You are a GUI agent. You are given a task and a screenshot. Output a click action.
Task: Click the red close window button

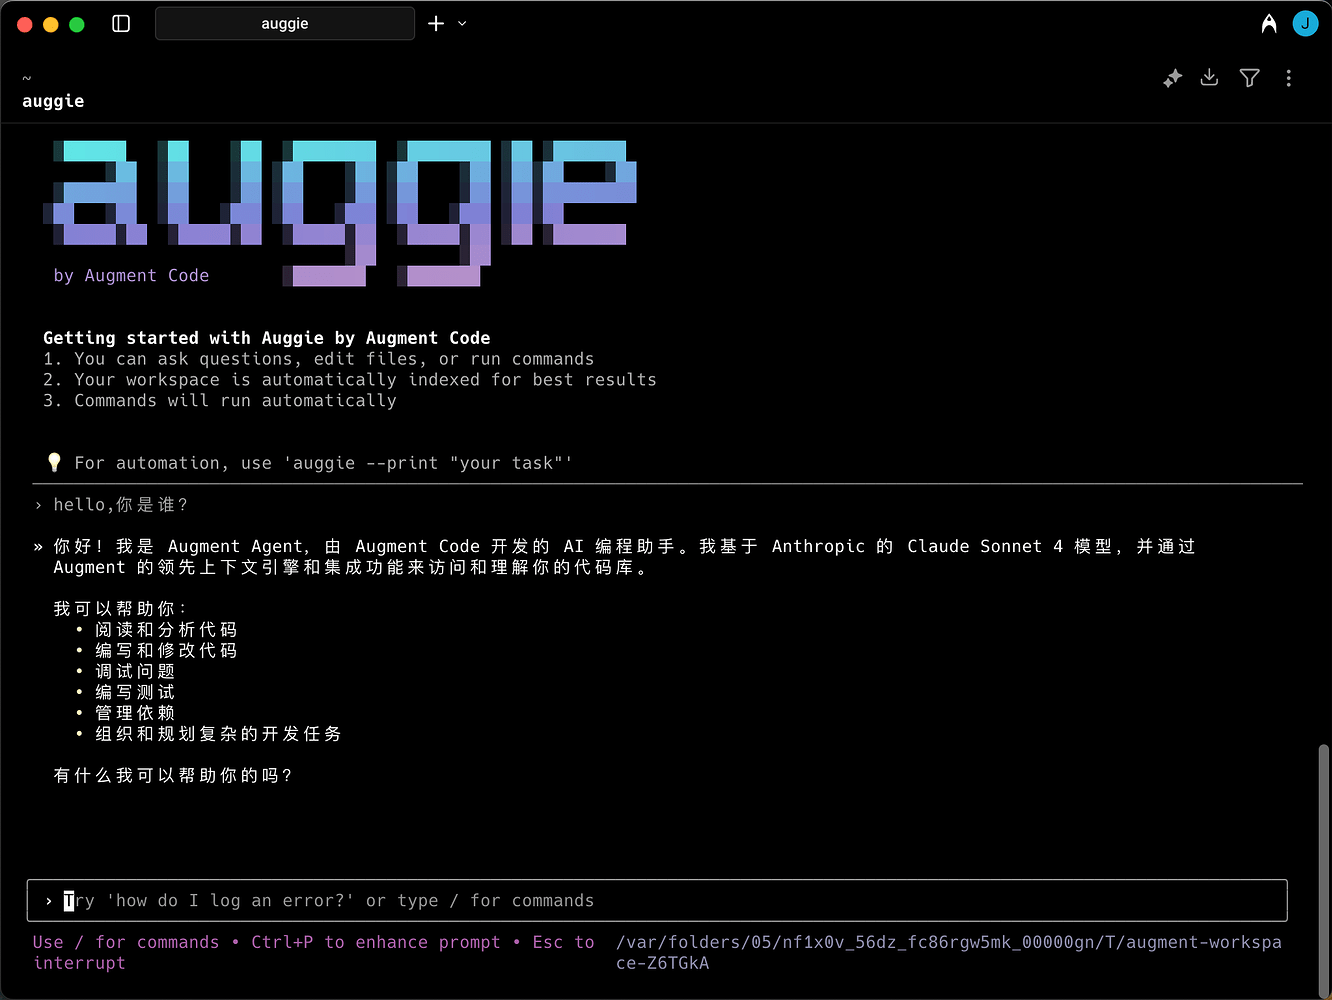(25, 24)
